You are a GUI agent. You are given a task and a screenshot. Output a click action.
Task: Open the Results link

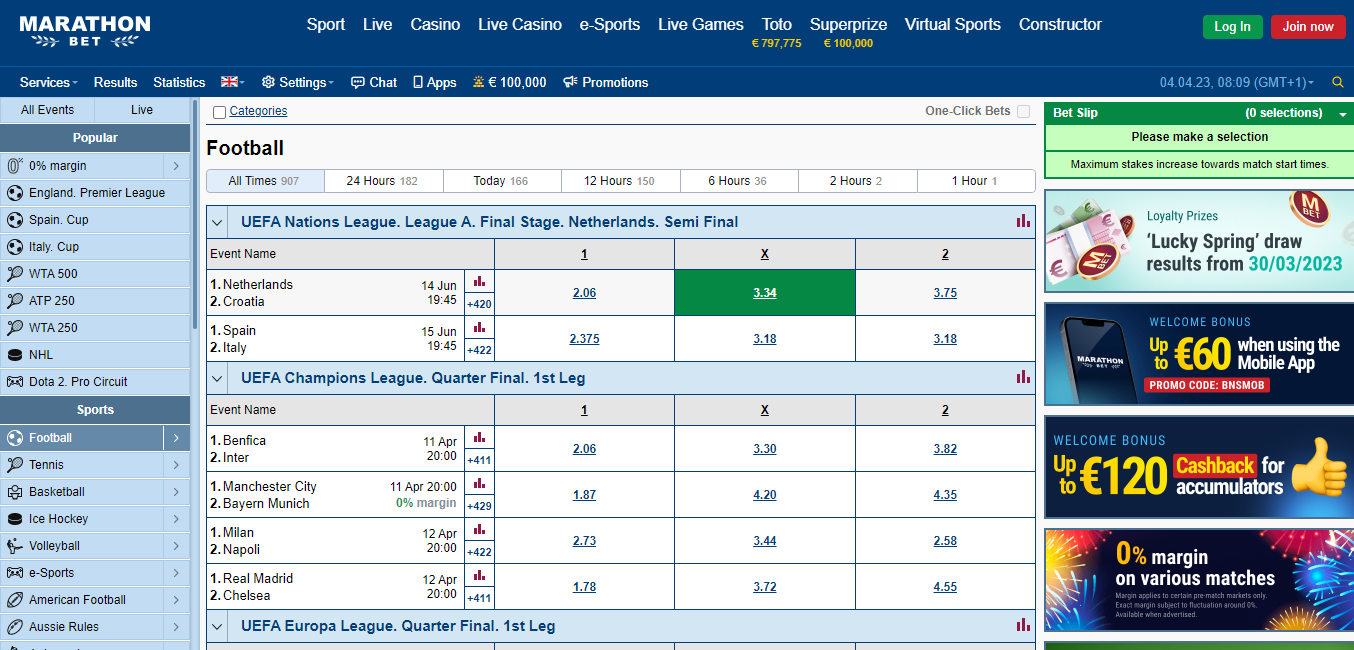(x=115, y=82)
